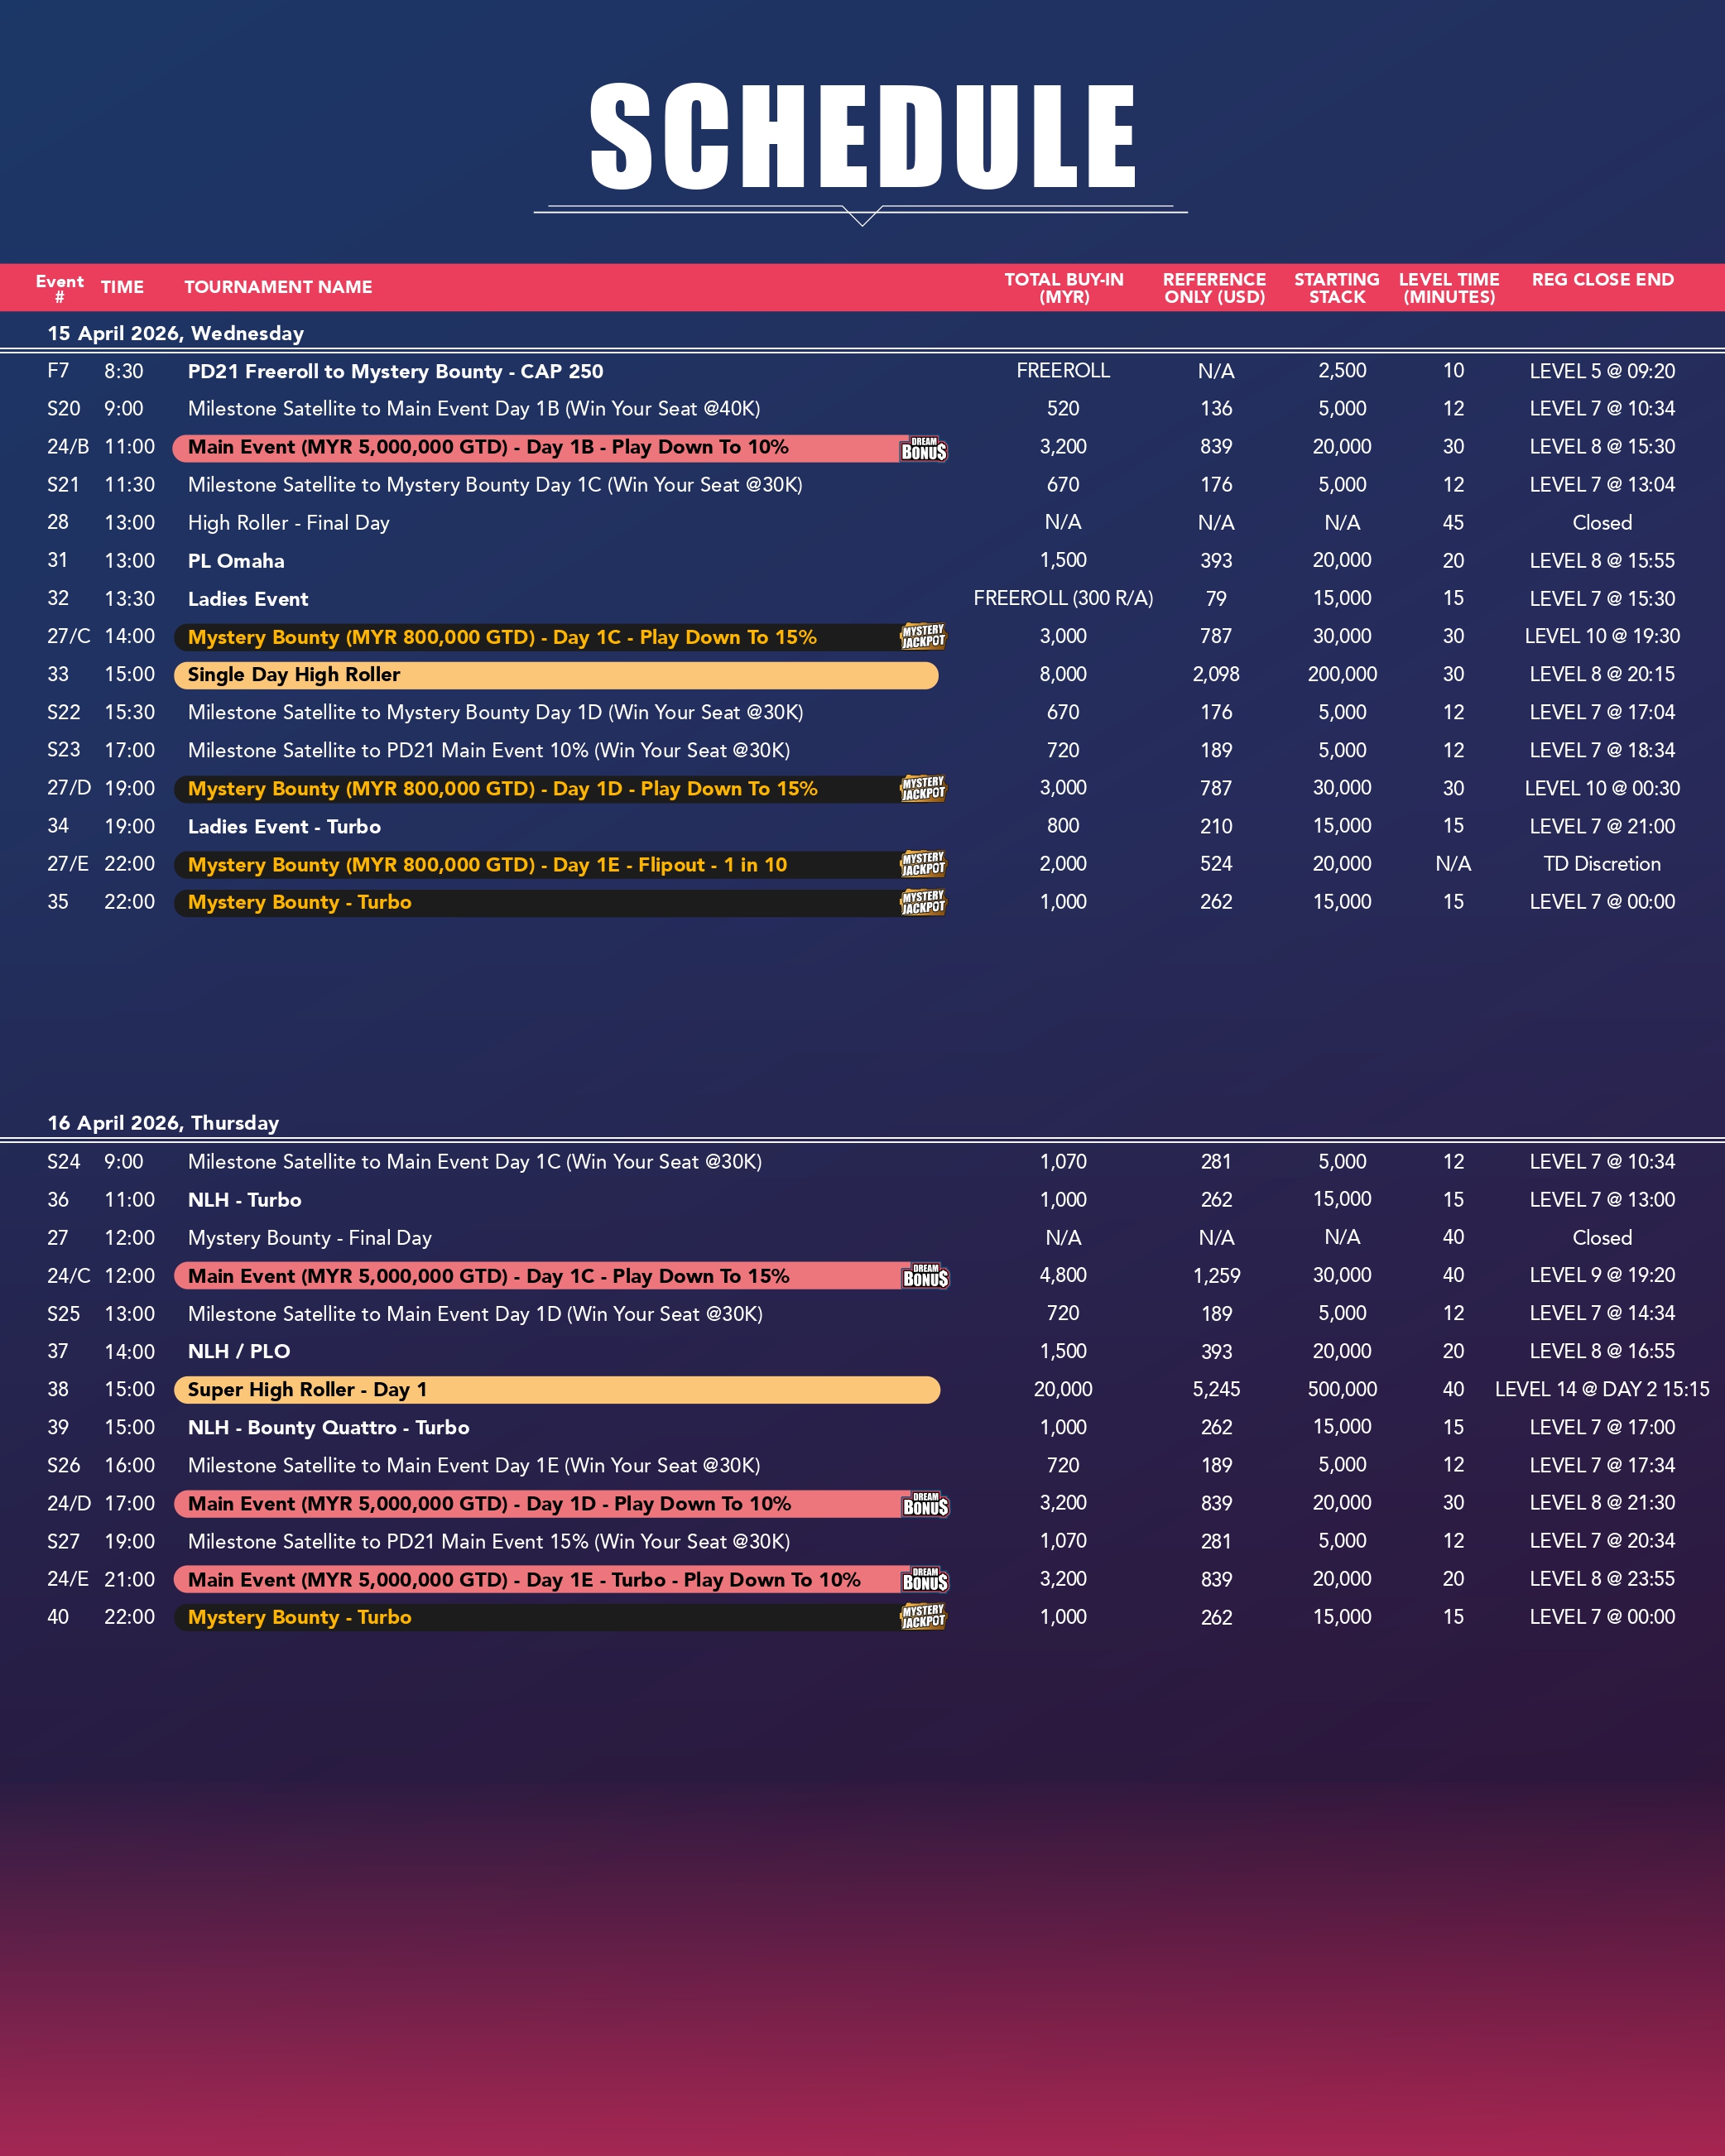Click Mystery Jackpot badge on event 40 Mystery Bounty Turbo
The width and height of the screenshot is (1725, 2156).
[923, 1617]
